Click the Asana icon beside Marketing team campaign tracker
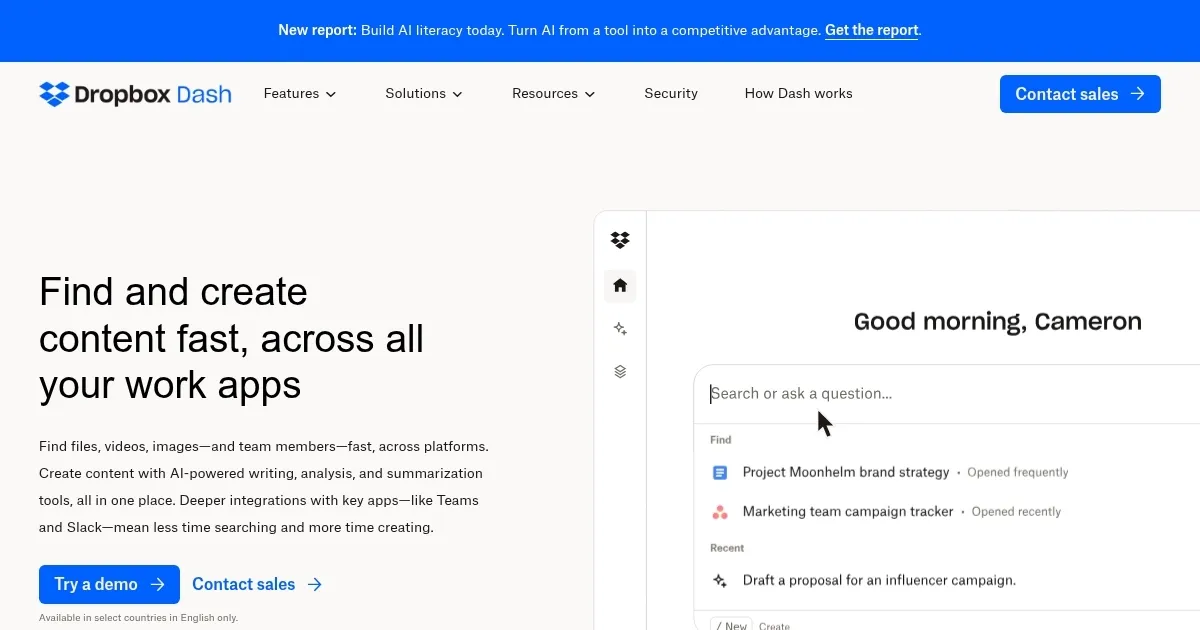 pos(720,511)
